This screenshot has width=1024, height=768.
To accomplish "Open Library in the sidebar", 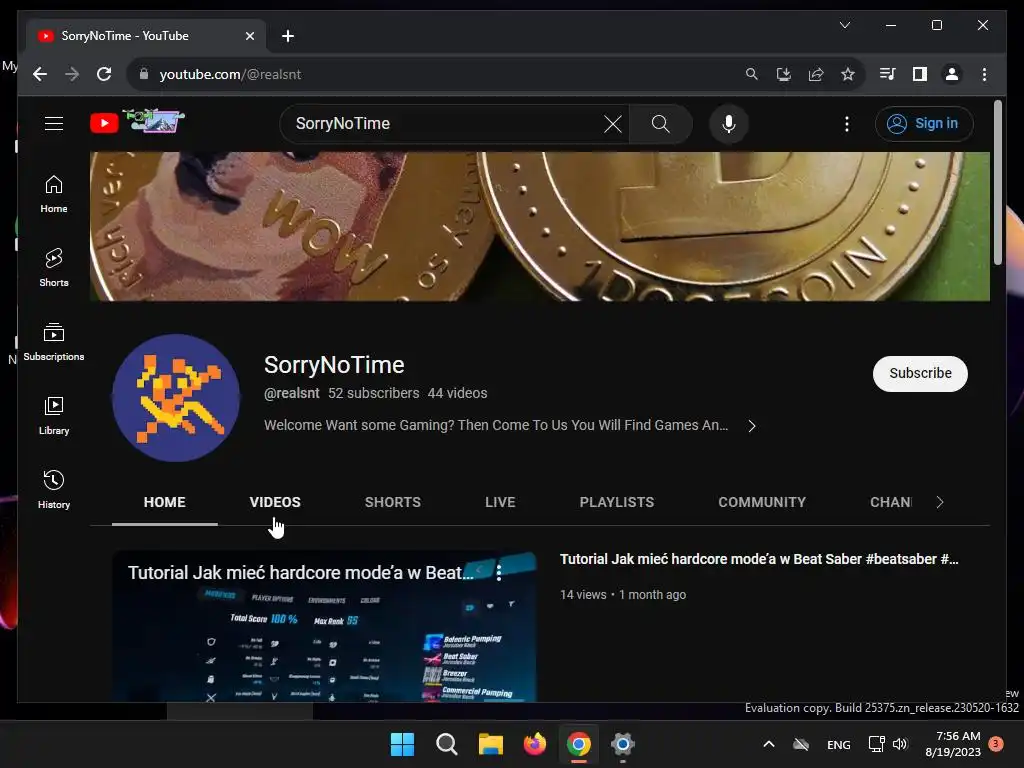I will point(54,415).
